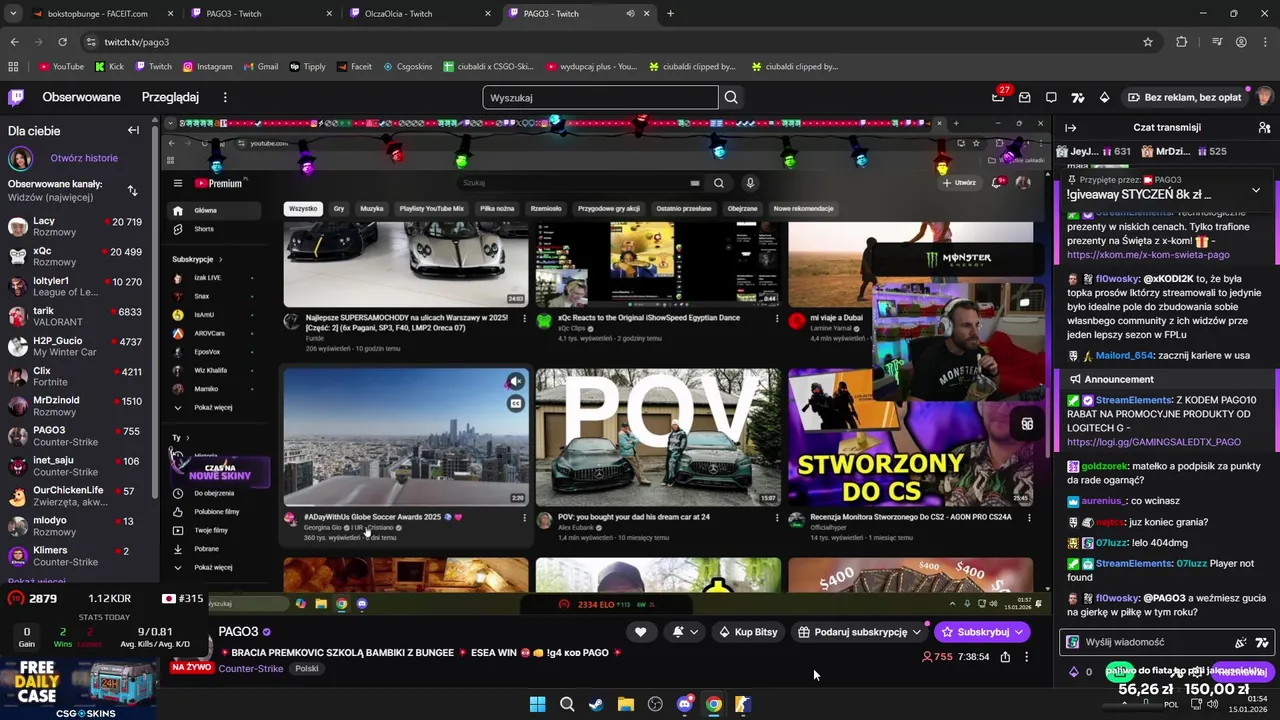Click the Bits diamond icon in top navigation

1104,97
